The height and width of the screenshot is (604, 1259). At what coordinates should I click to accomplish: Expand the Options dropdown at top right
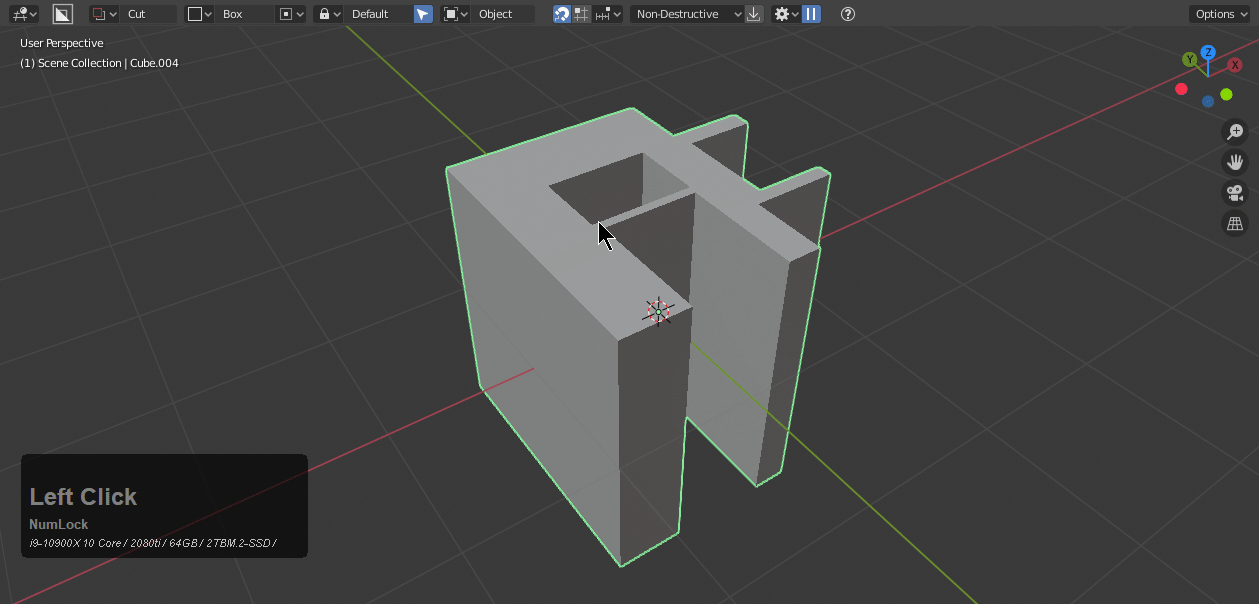(1218, 13)
